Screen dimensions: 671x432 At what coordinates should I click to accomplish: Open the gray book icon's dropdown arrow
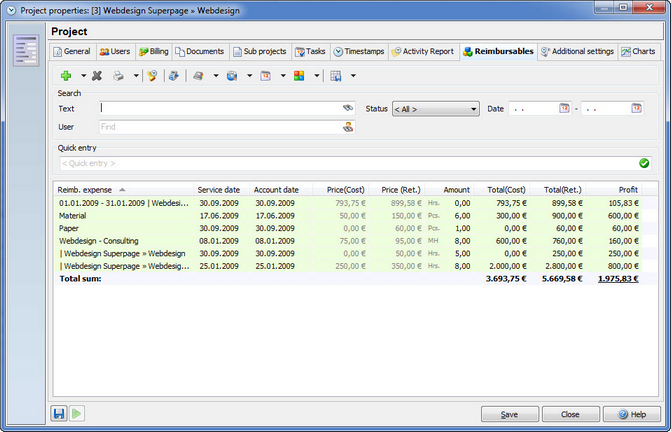pos(216,76)
